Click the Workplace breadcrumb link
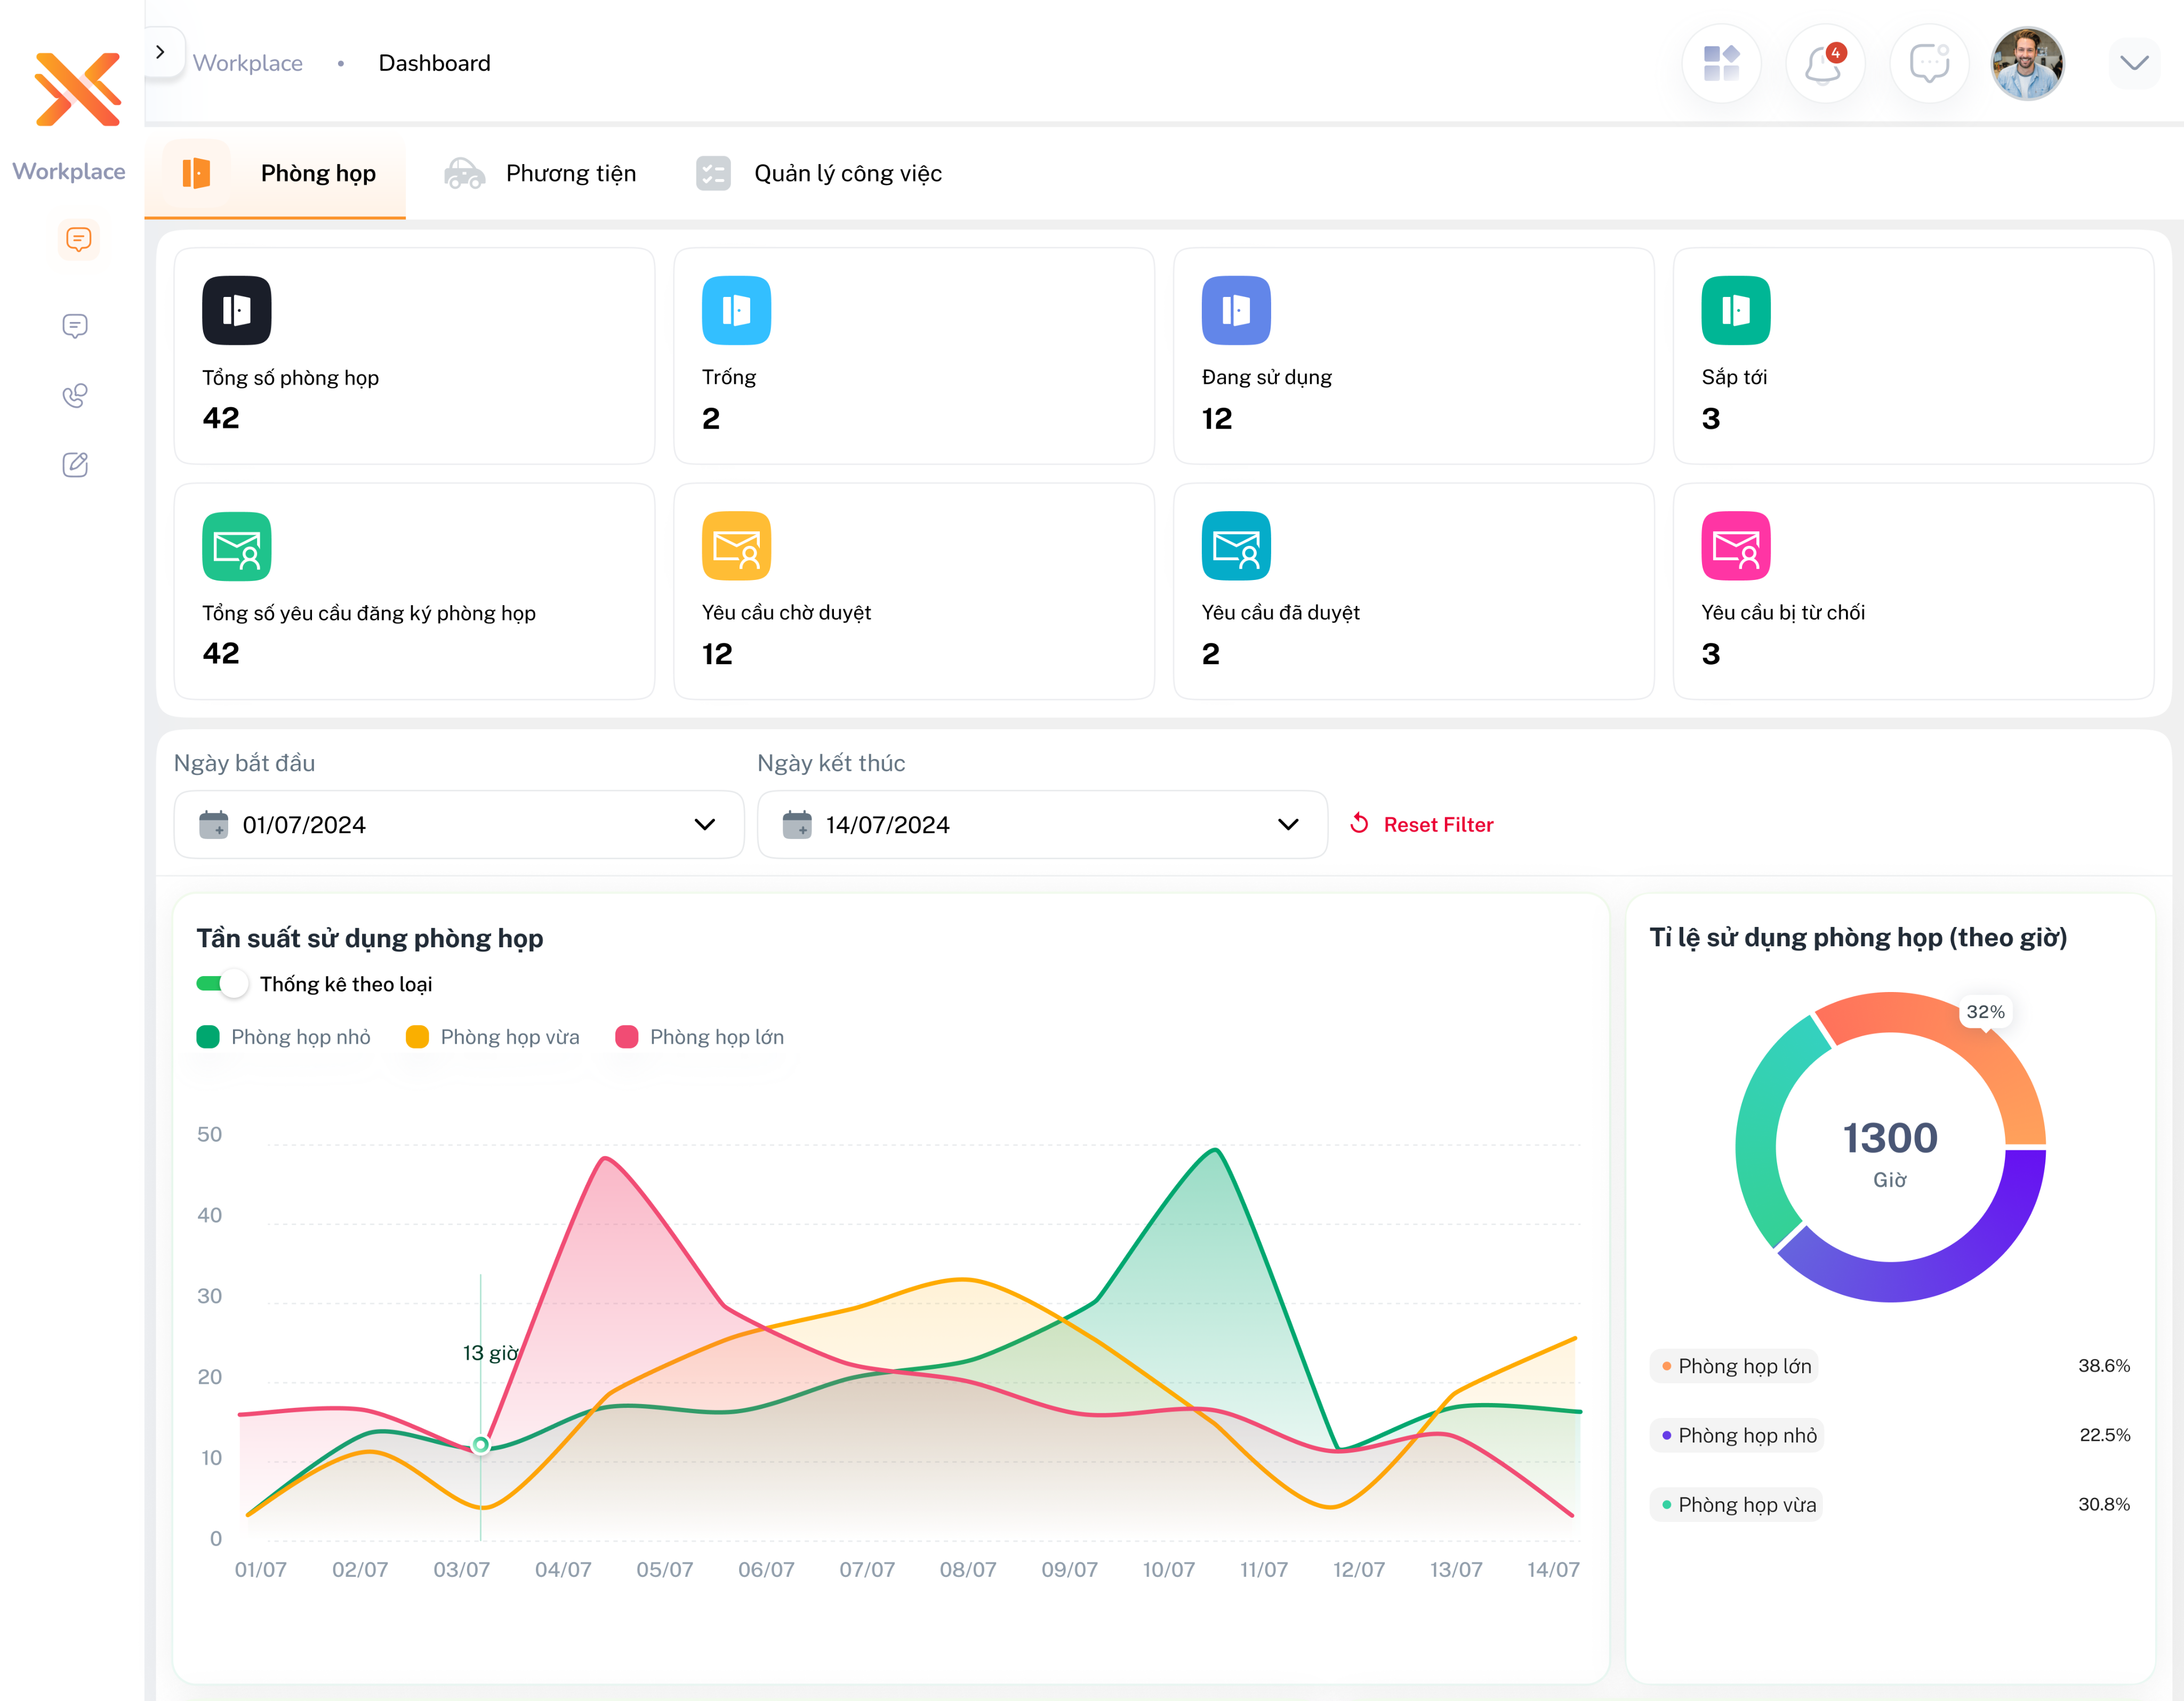The image size is (2184, 1701). [247, 64]
